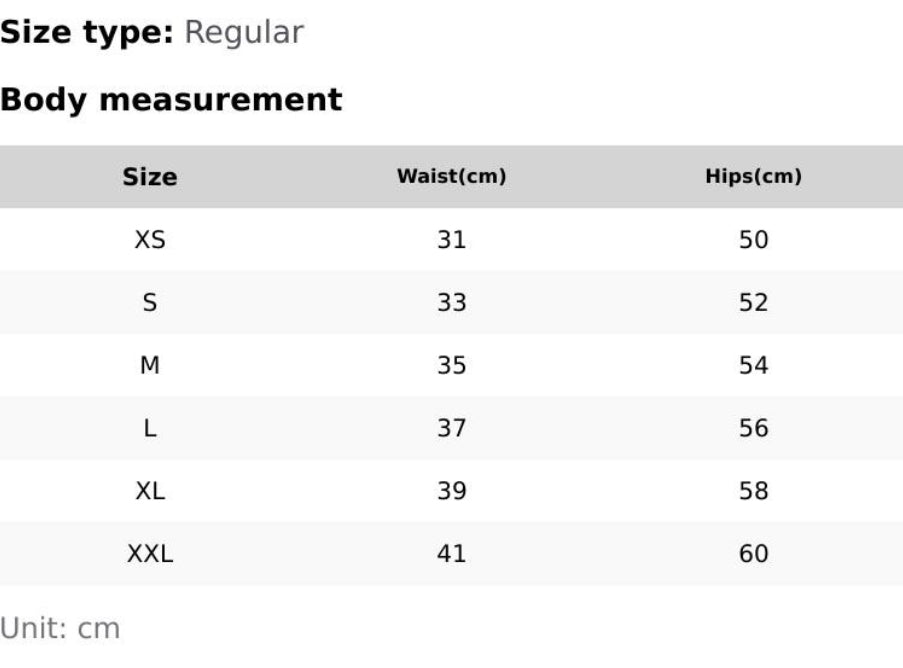Click hips value 56 for size L
The height and width of the screenshot is (668, 903).
click(753, 429)
